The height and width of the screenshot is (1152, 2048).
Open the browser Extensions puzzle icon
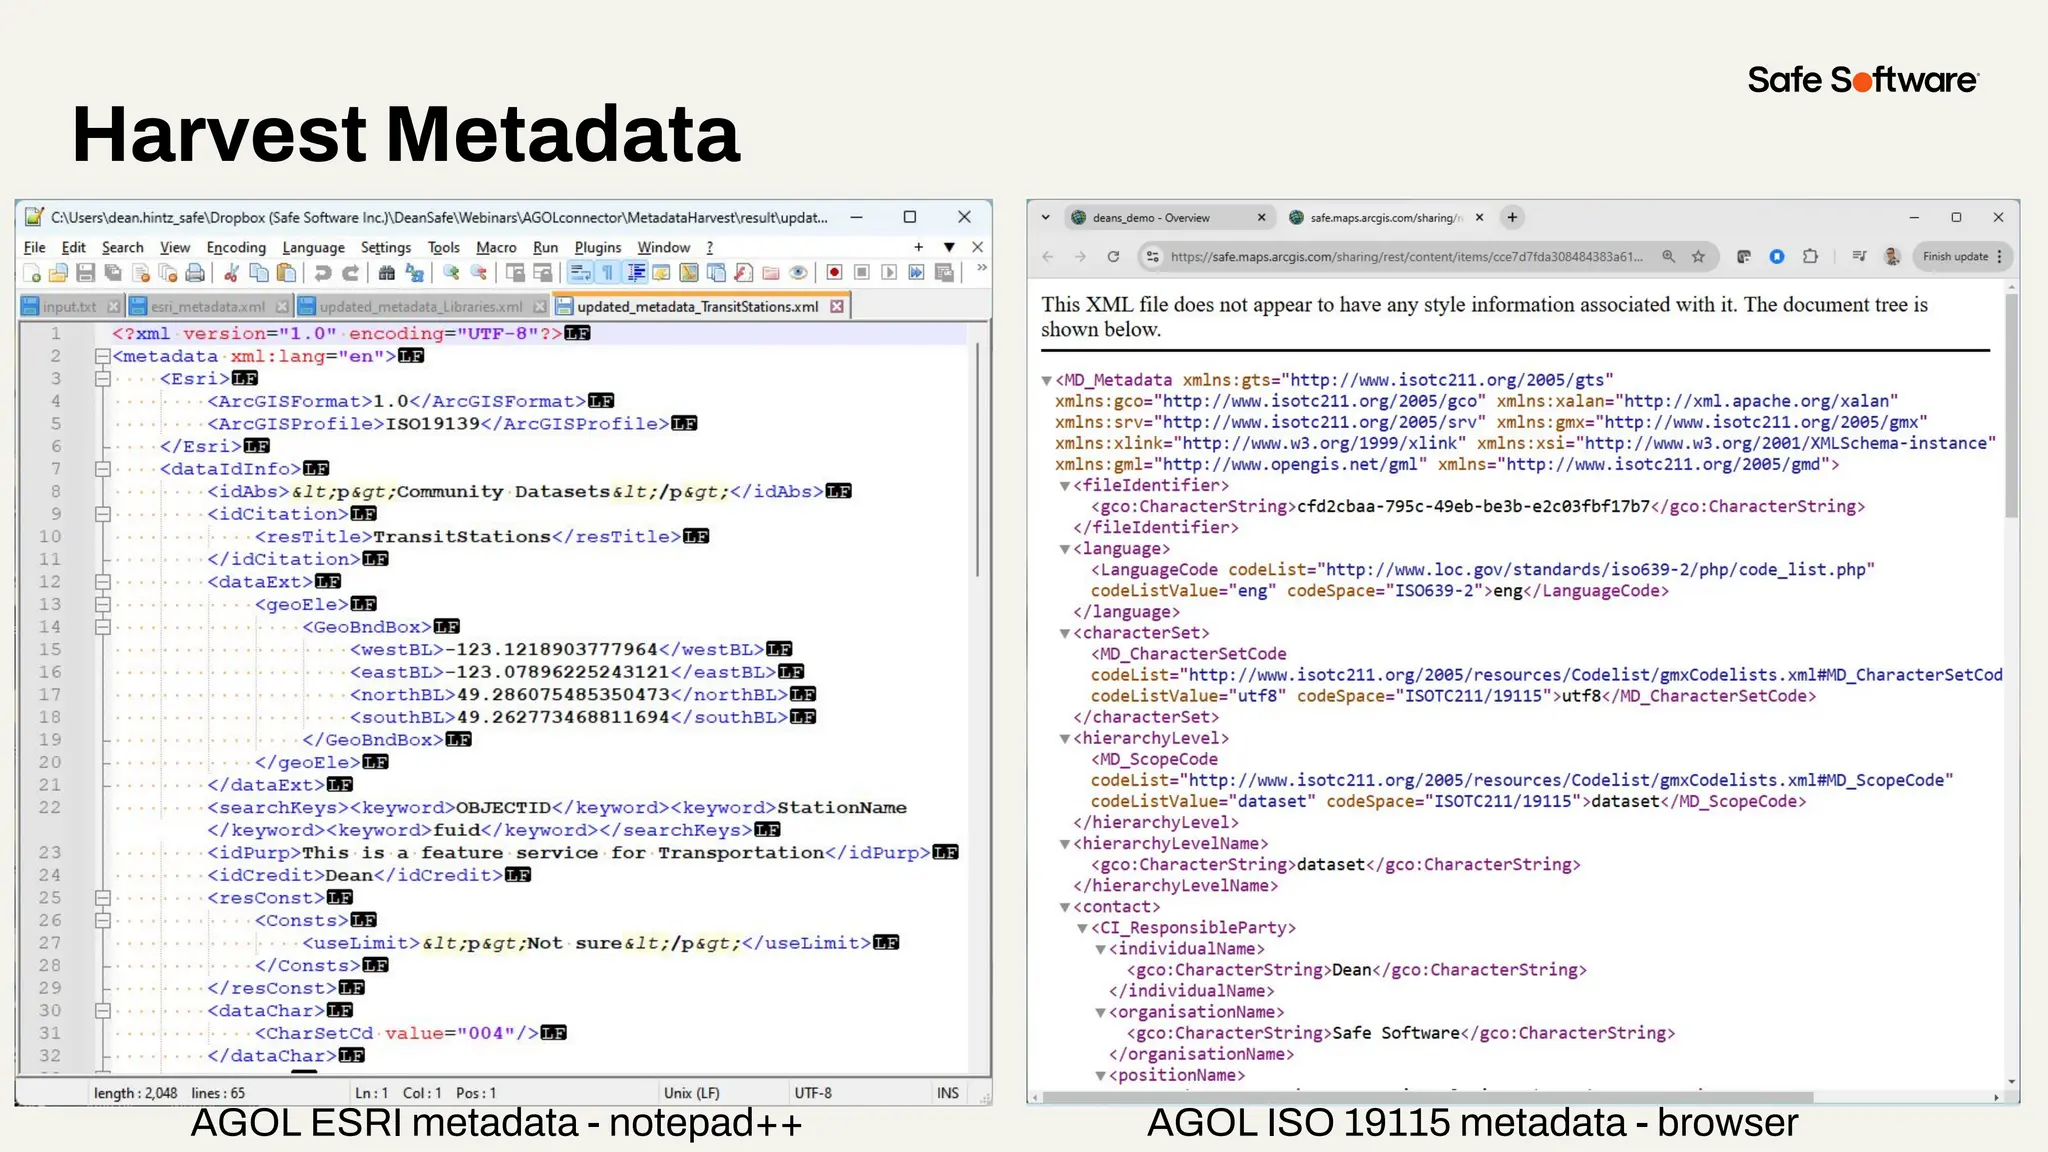tap(1810, 257)
